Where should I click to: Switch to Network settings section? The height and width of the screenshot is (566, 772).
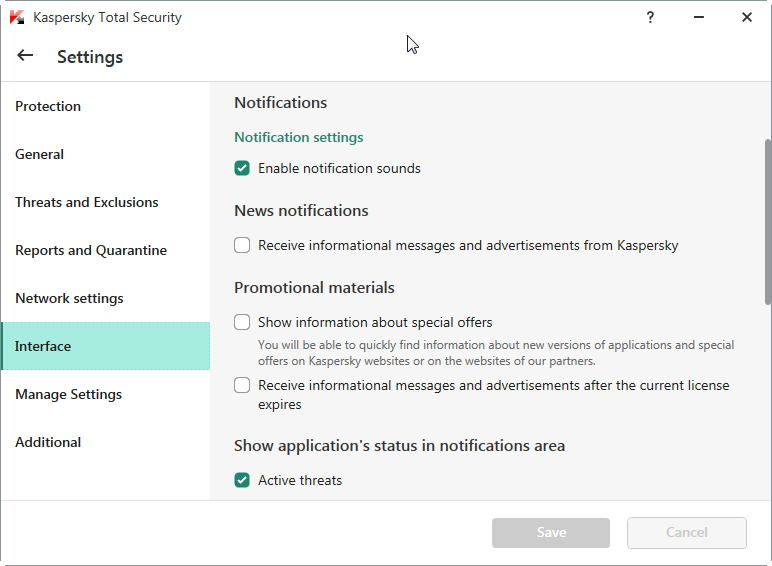pyautogui.click(x=106, y=298)
